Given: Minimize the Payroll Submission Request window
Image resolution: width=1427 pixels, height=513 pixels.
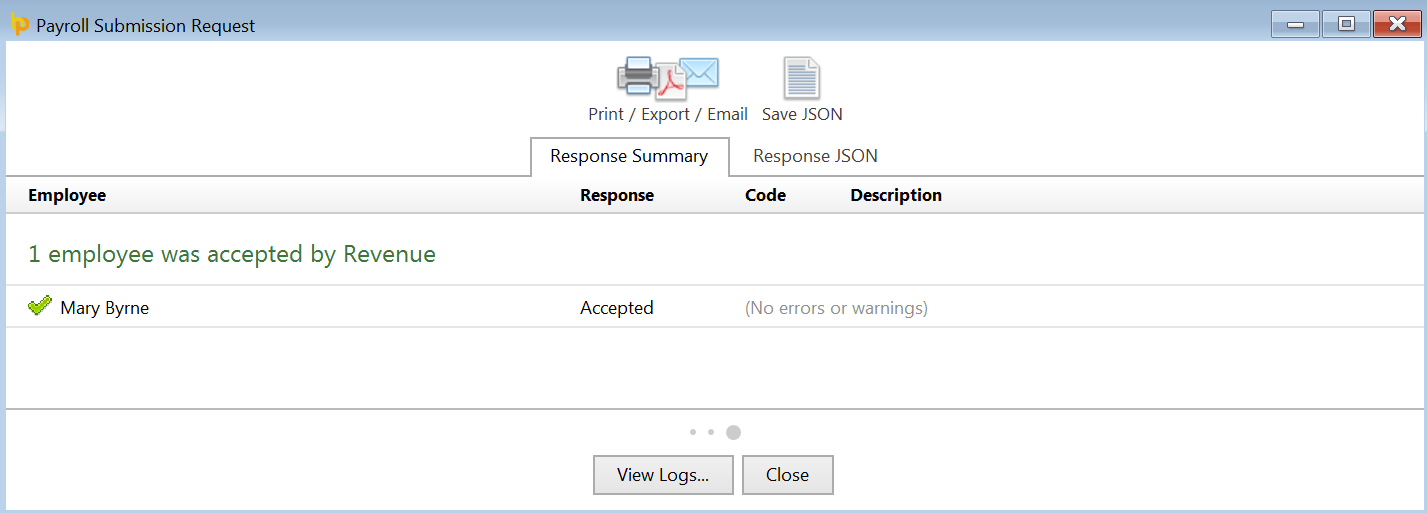Looking at the screenshot, I should (x=1295, y=24).
